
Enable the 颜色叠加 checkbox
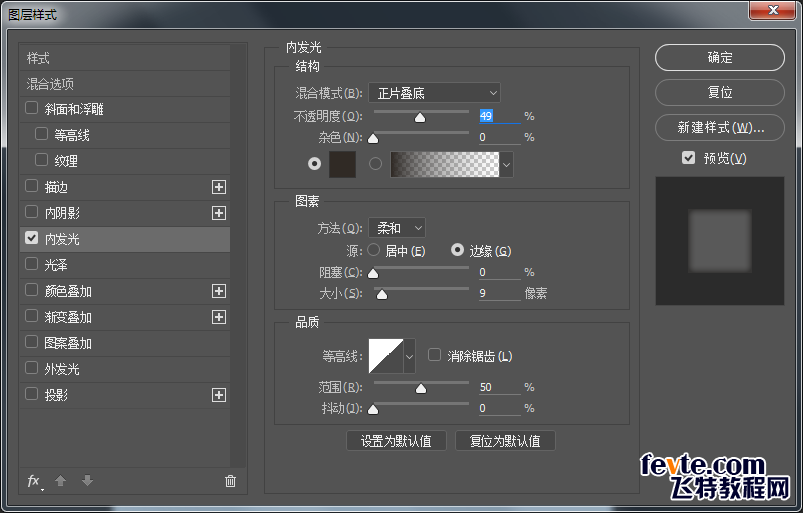tap(31, 290)
